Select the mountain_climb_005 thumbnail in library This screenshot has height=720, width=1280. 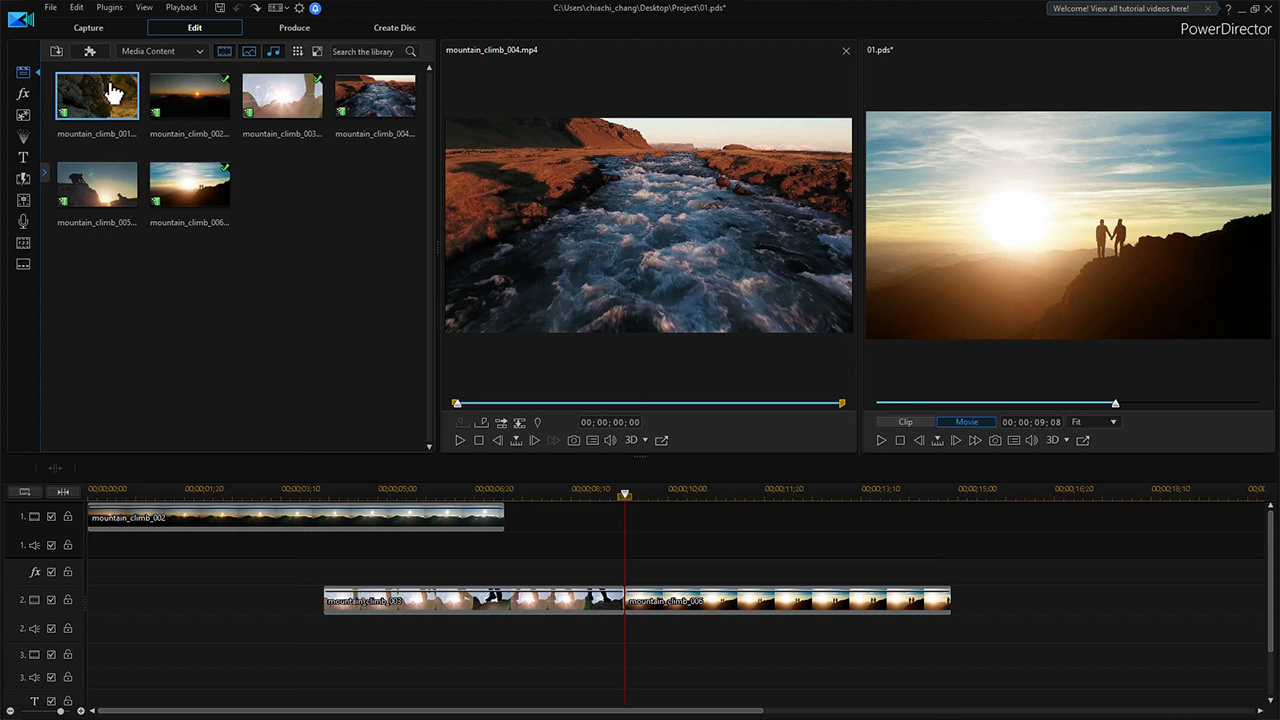tap(97, 184)
